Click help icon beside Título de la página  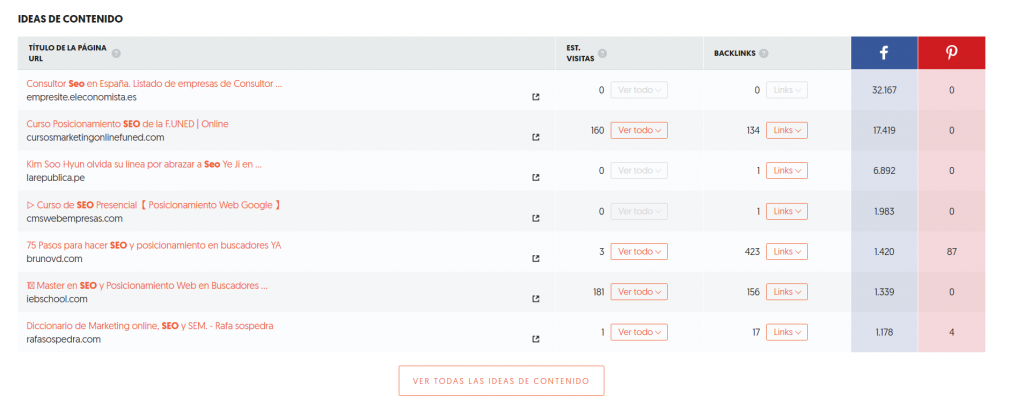coord(116,54)
